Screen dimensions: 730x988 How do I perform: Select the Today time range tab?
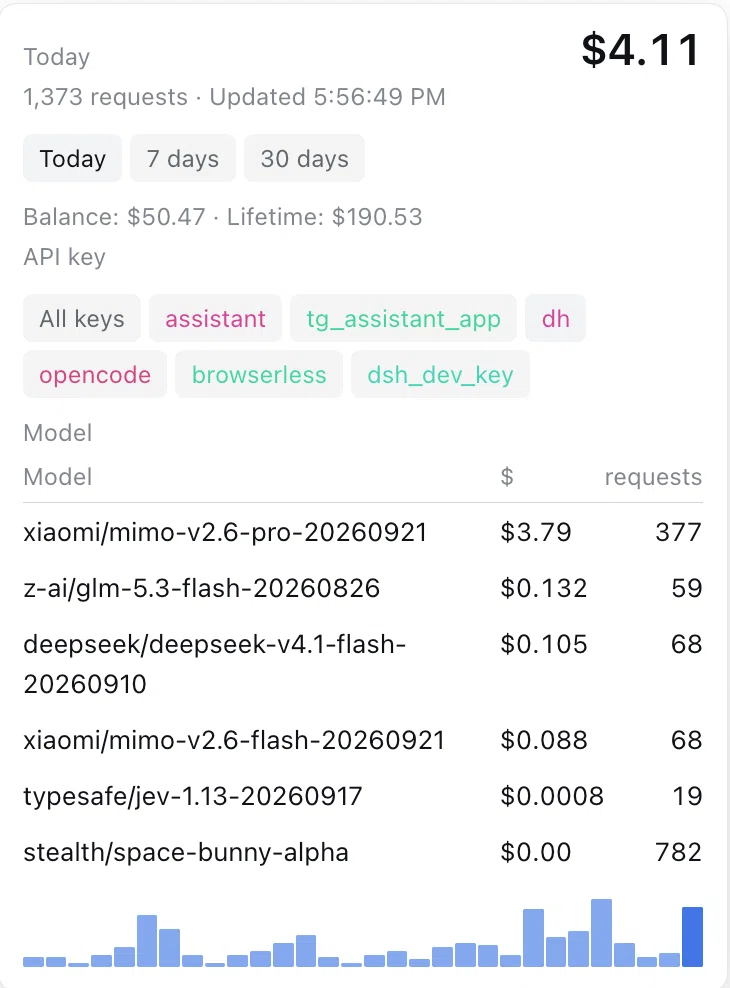(72, 158)
